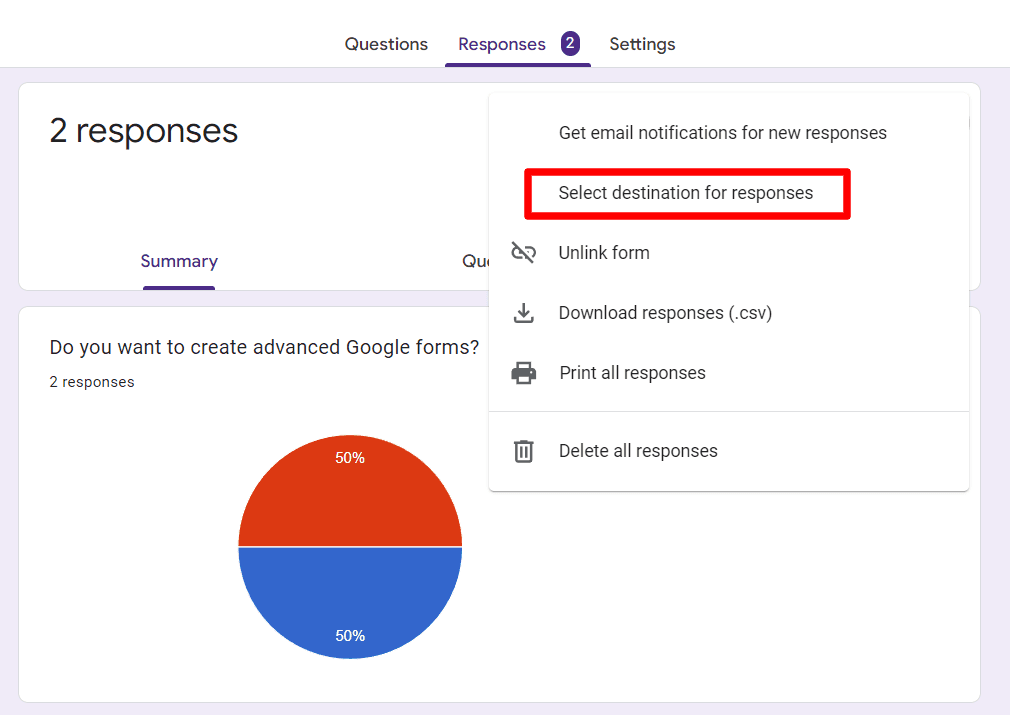The height and width of the screenshot is (715, 1010).
Task: Click the question title about advanced Google forms
Action: pos(264,347)
